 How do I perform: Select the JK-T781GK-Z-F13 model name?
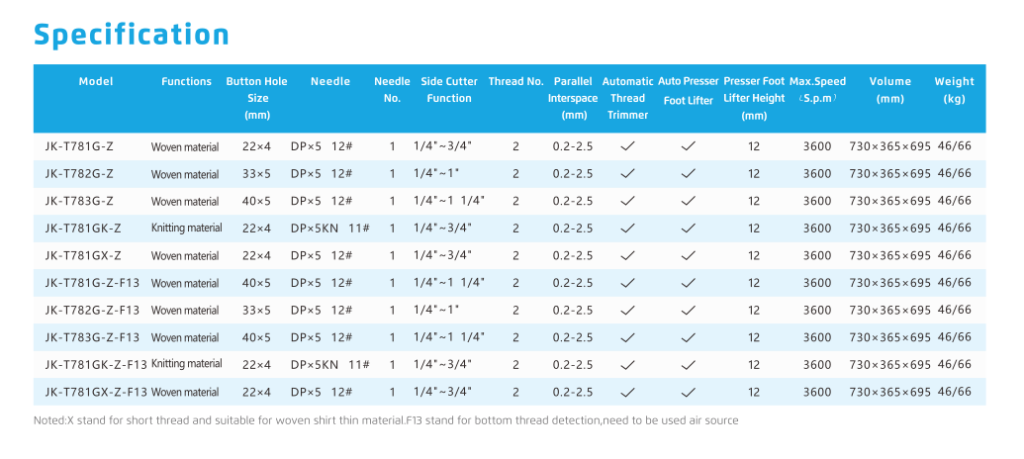[95, 364]
